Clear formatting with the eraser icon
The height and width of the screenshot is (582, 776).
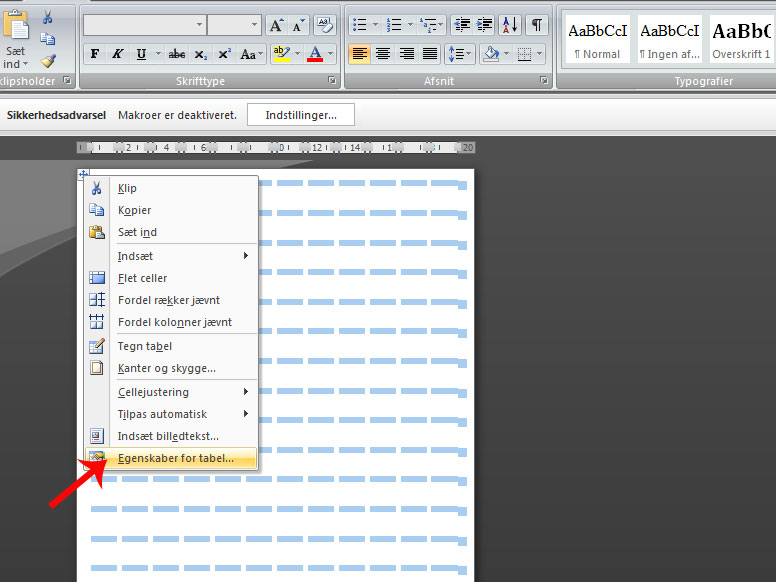[325, 25]
